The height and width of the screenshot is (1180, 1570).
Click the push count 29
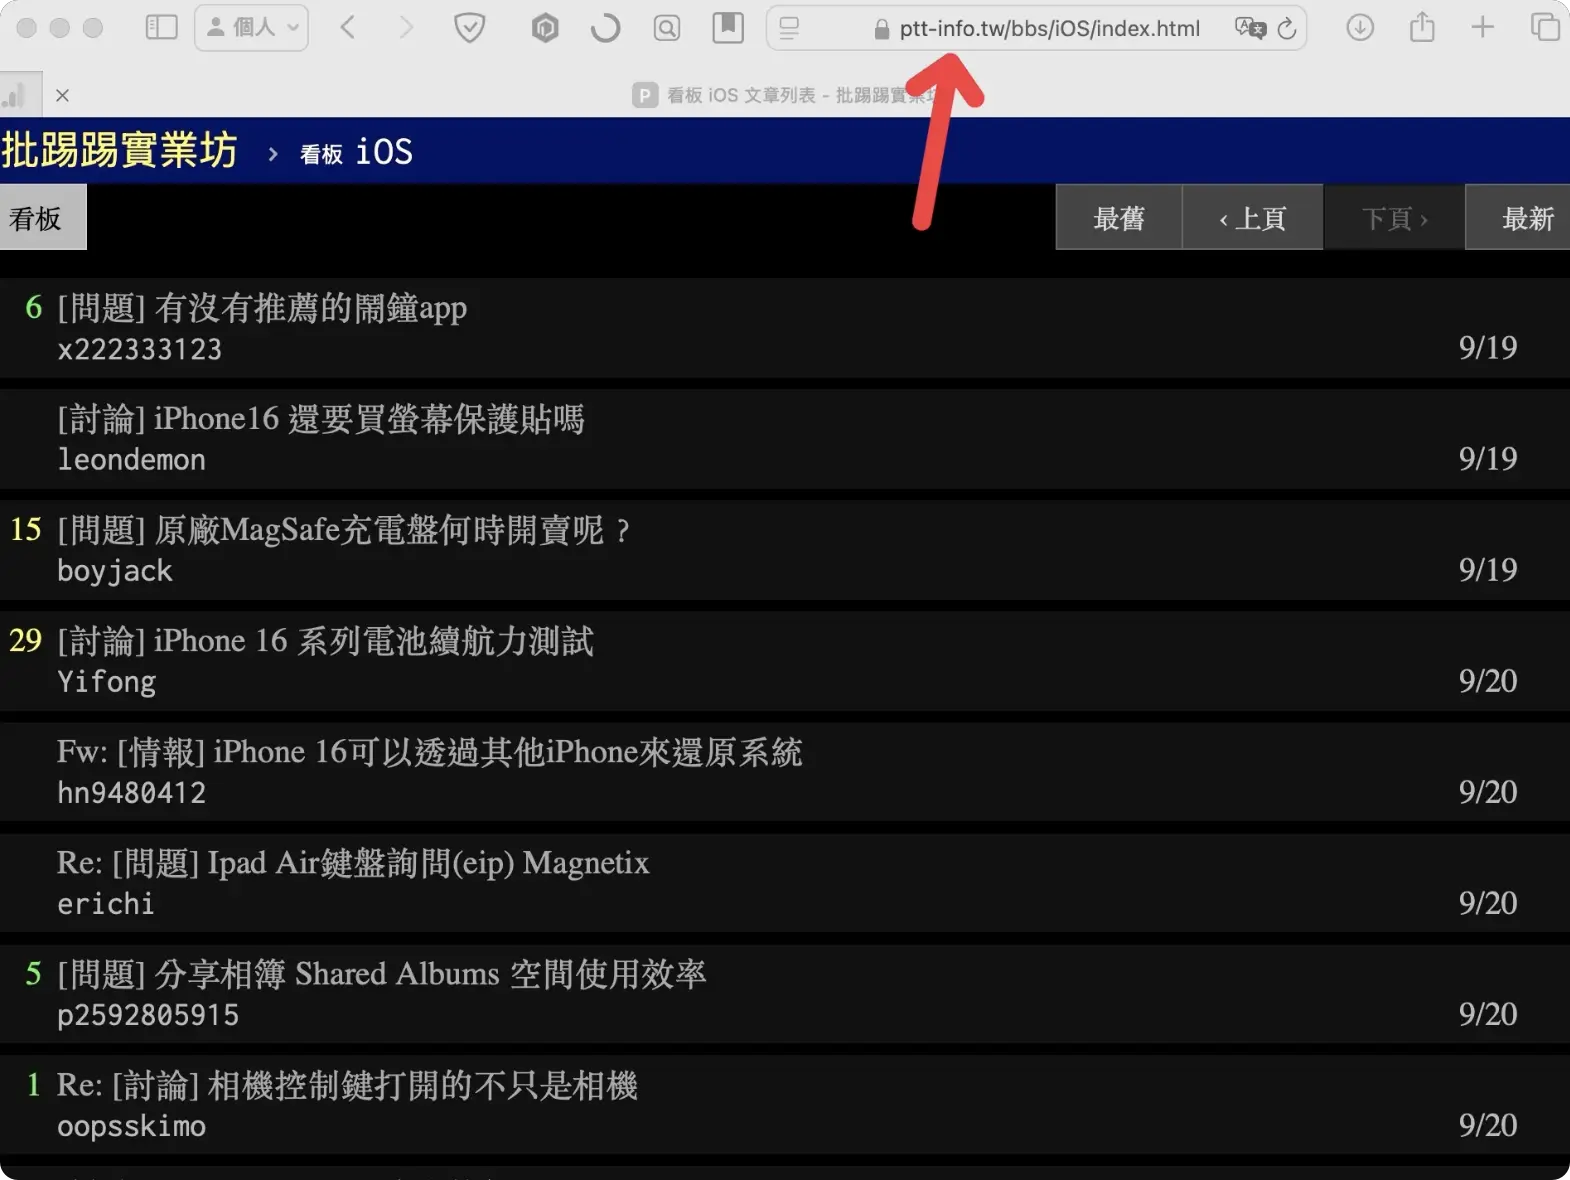[25, 640]
